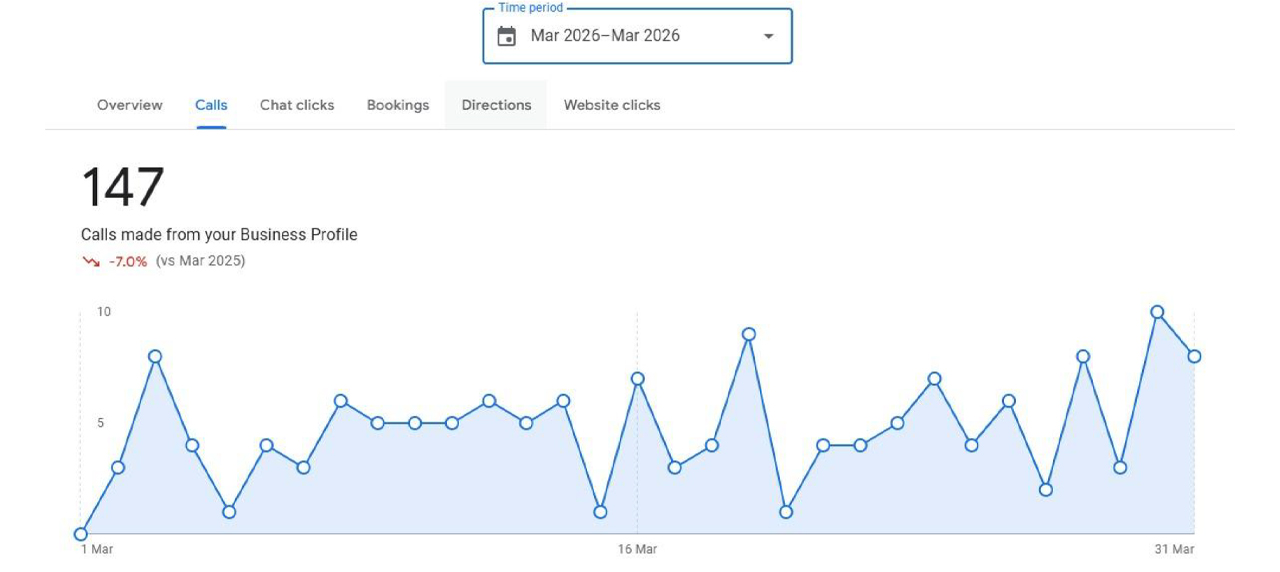Click the y-axis label 10
The width and height of the screenshot is (1280, 572).
click(x=104, y=312)
